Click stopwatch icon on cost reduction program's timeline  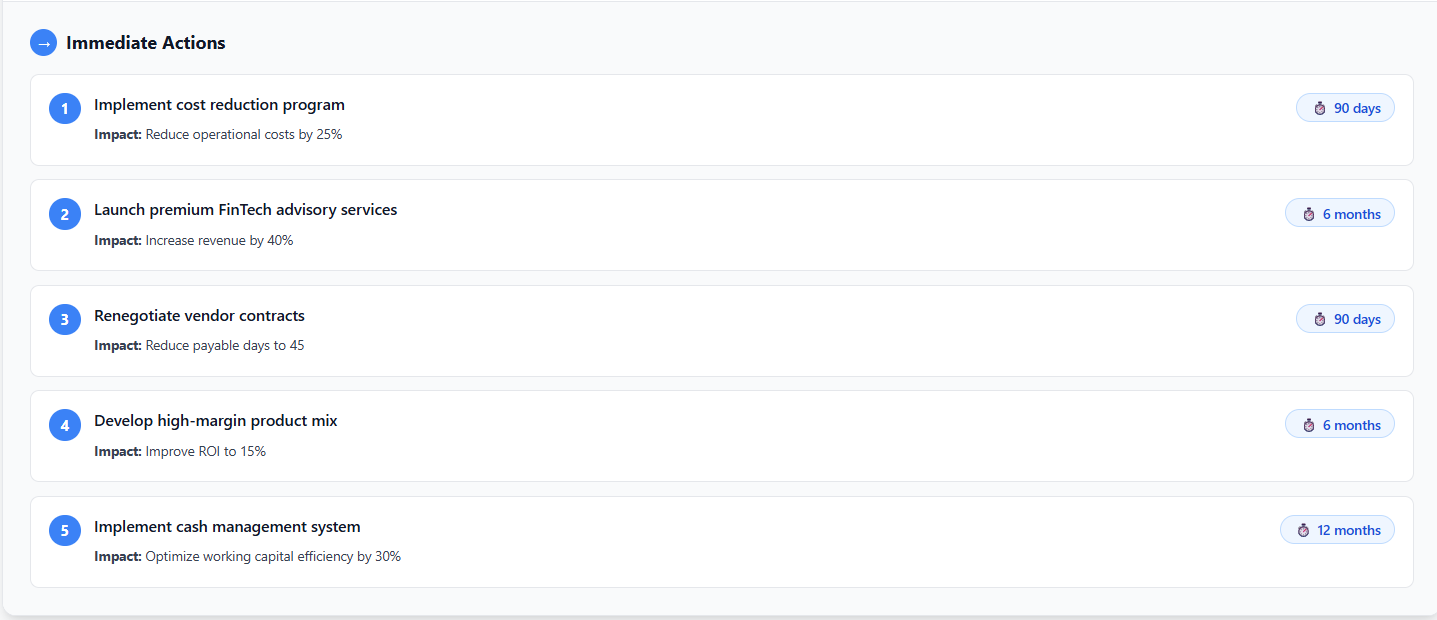click(x=1320, y=108)
